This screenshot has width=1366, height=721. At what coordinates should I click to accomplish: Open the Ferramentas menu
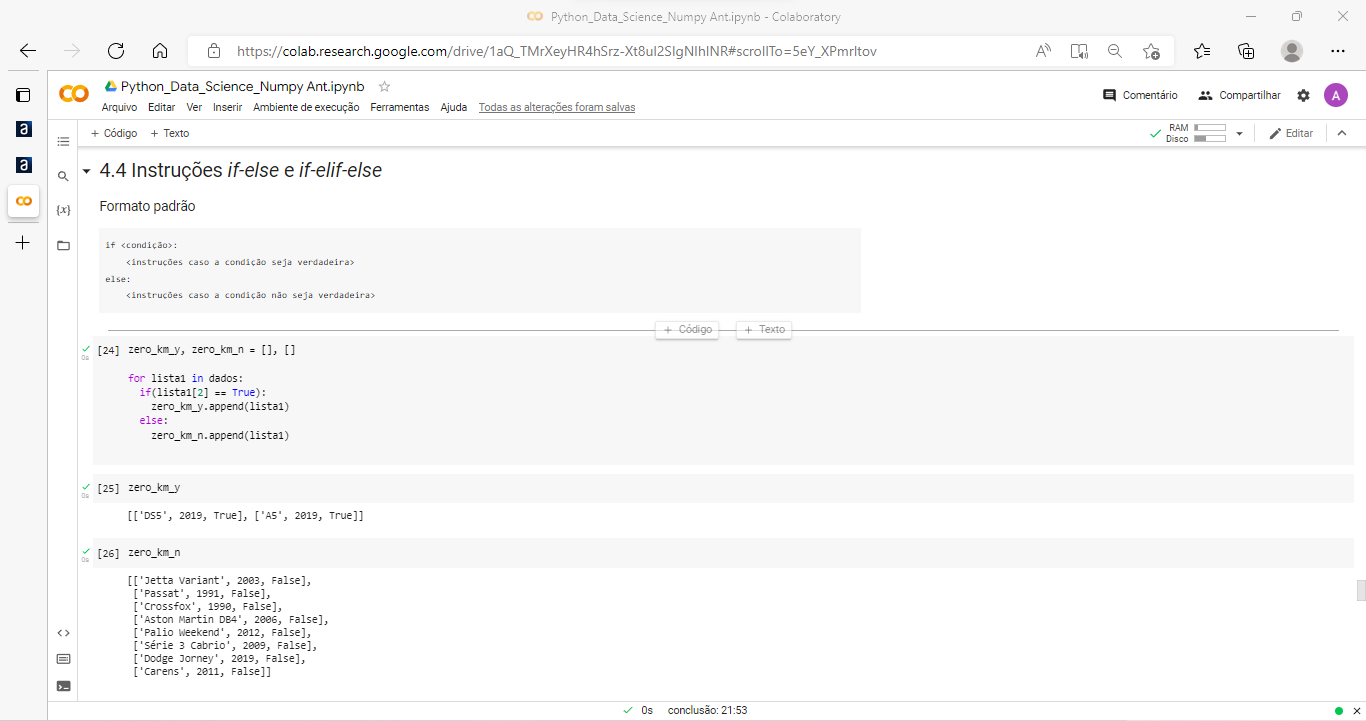pyautogui.click(x=399, y=107)
